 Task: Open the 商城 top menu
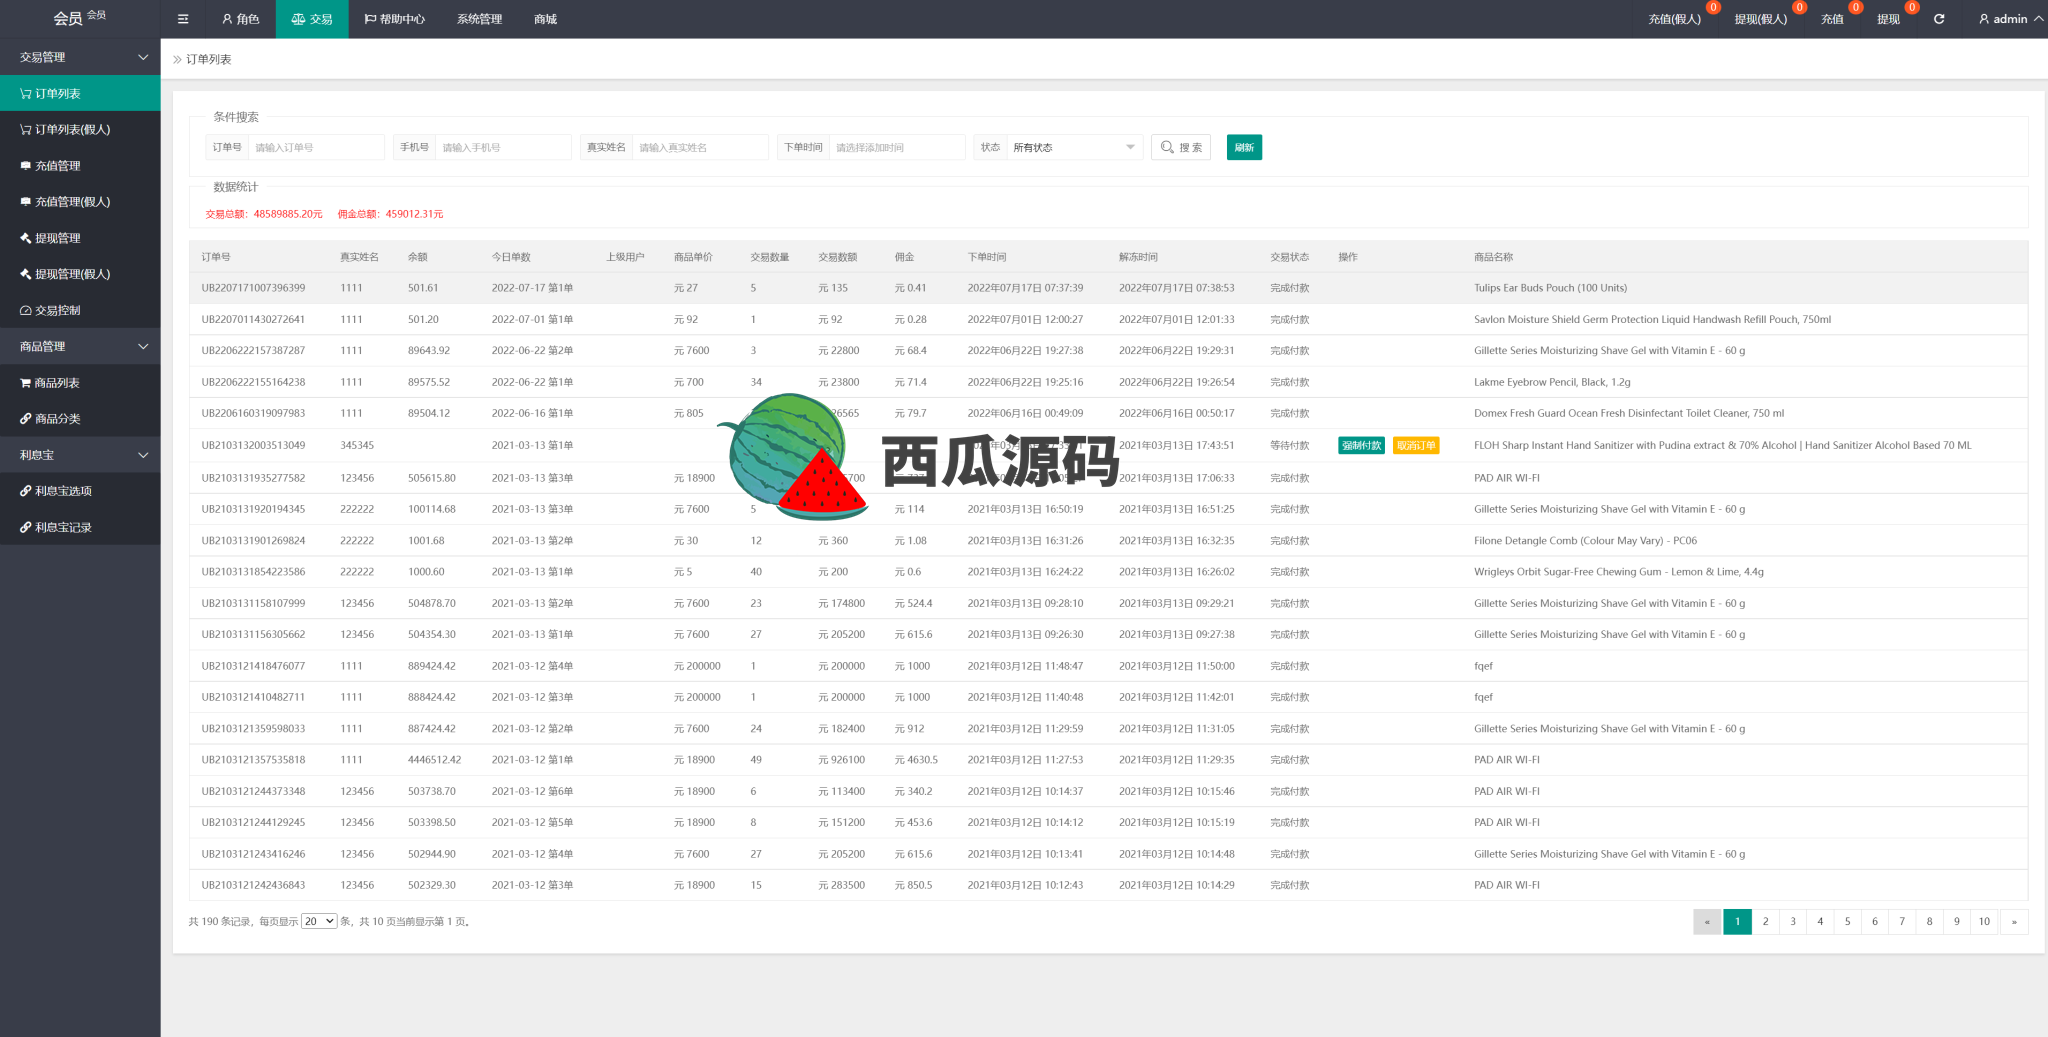[545, 19]
